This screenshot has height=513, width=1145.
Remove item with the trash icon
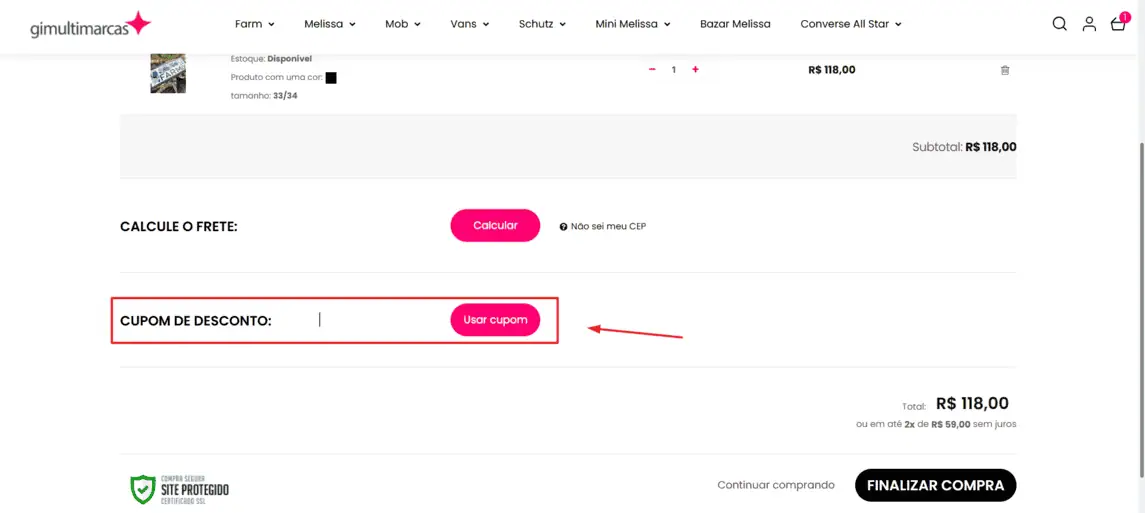point(1005,70)
